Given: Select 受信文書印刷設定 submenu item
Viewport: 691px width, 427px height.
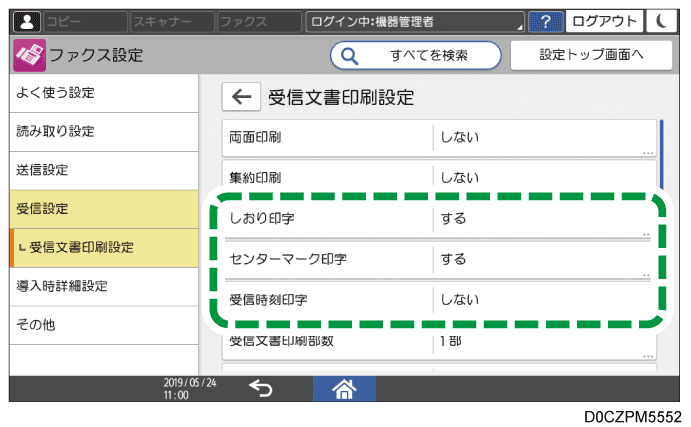Looking at the screenshot, I should (x=104, y=248).
